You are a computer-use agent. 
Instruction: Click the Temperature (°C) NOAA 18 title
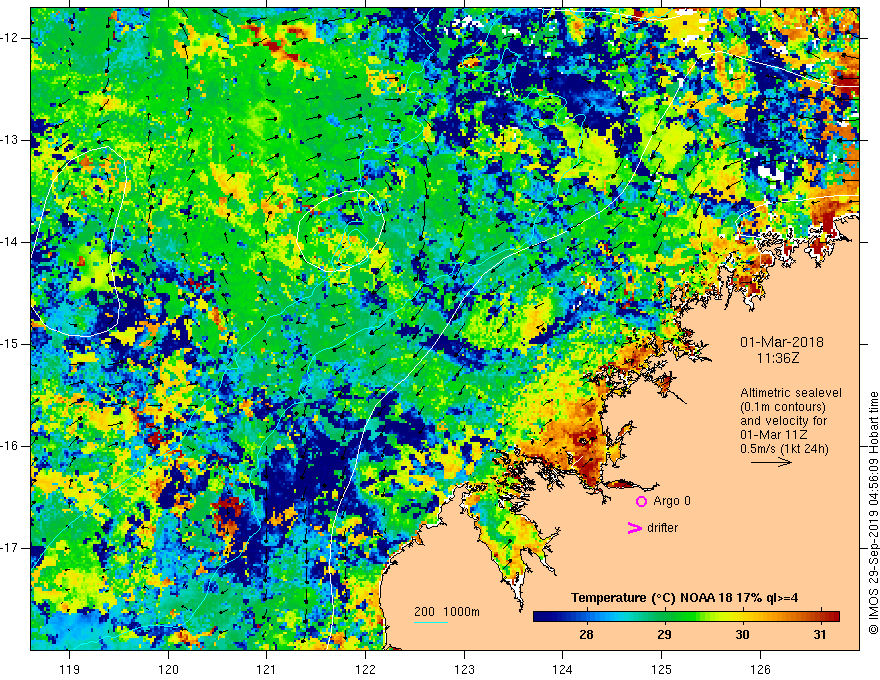[684, 598]
